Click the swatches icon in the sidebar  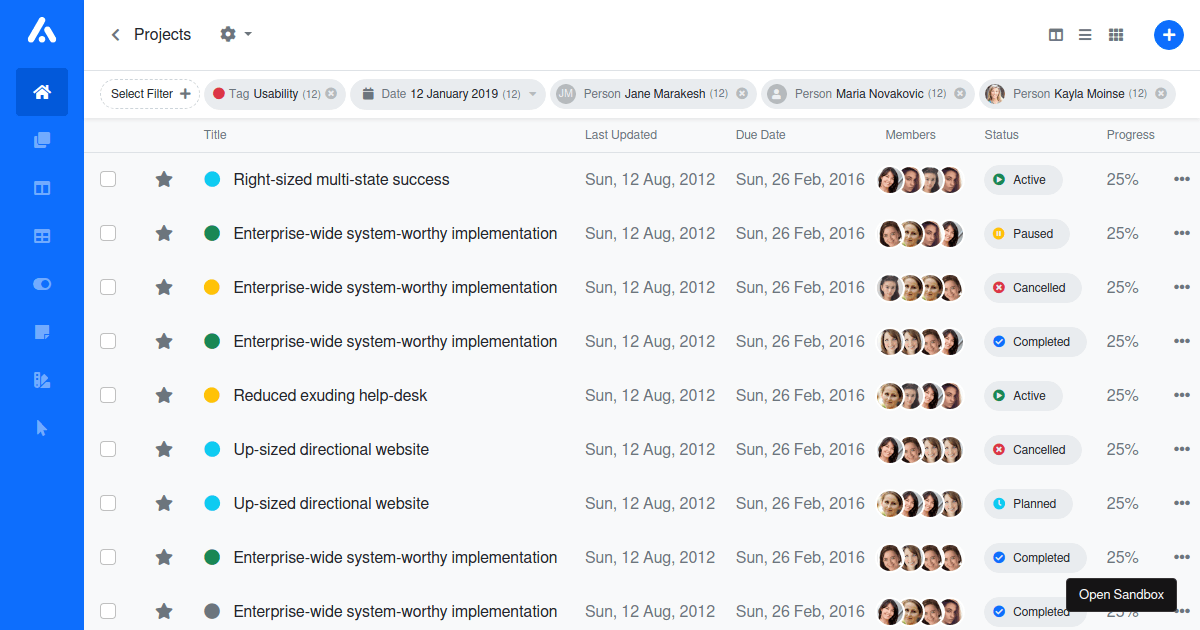42,379
